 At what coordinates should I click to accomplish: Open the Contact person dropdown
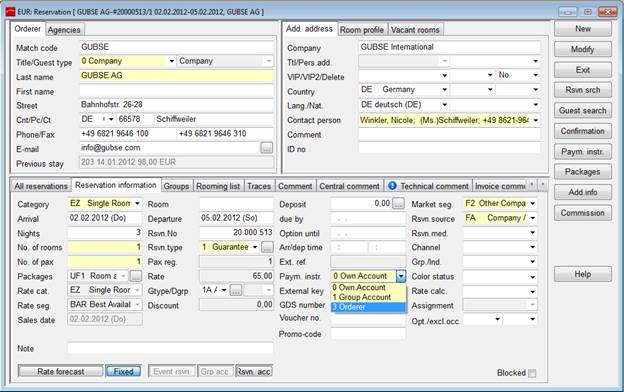click(536, 120)
